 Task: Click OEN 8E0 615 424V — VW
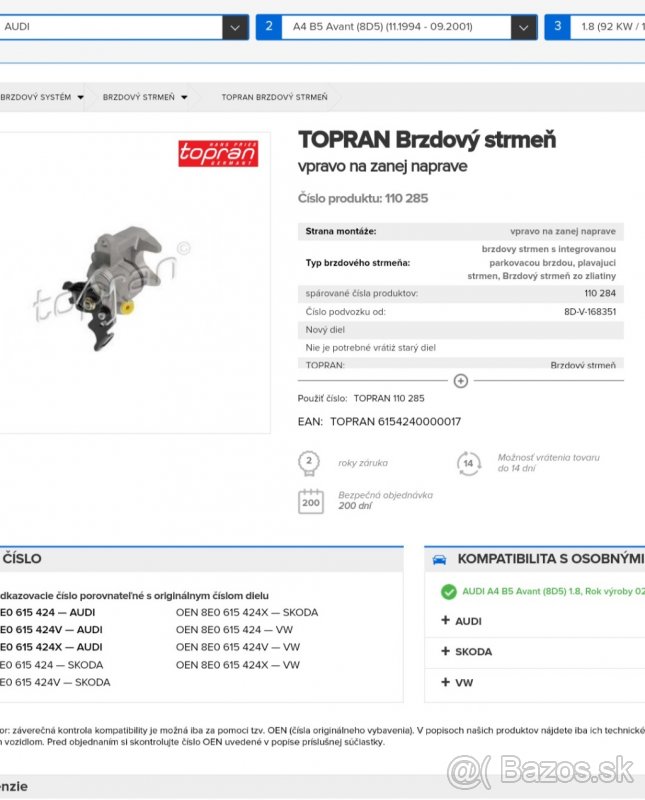click(238, 647)
